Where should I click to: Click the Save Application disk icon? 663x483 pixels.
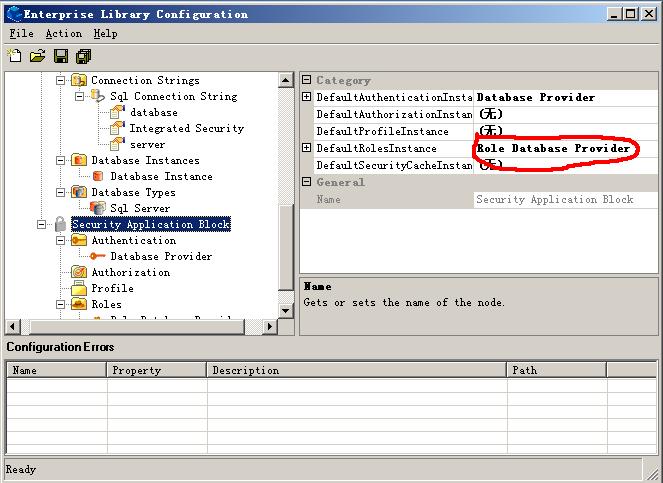click(60, 56)
